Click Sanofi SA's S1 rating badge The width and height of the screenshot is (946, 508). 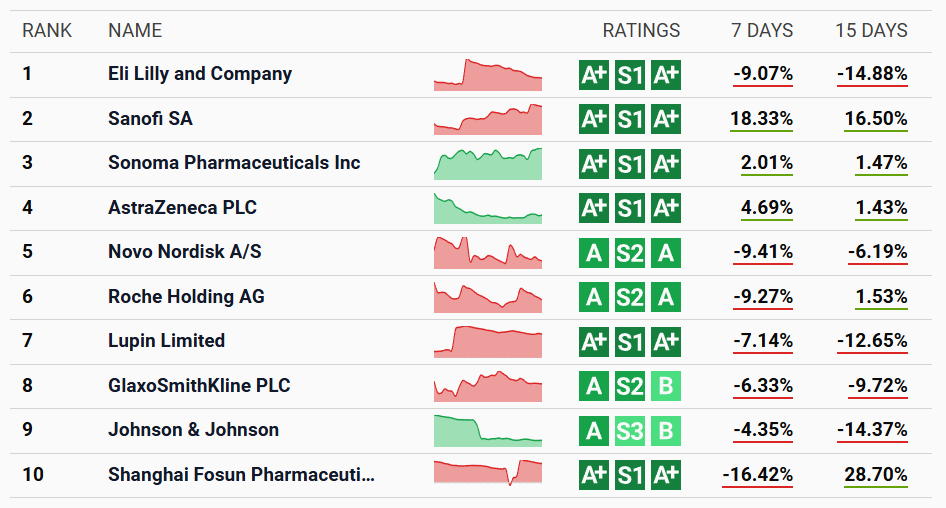tap(630, 119)
